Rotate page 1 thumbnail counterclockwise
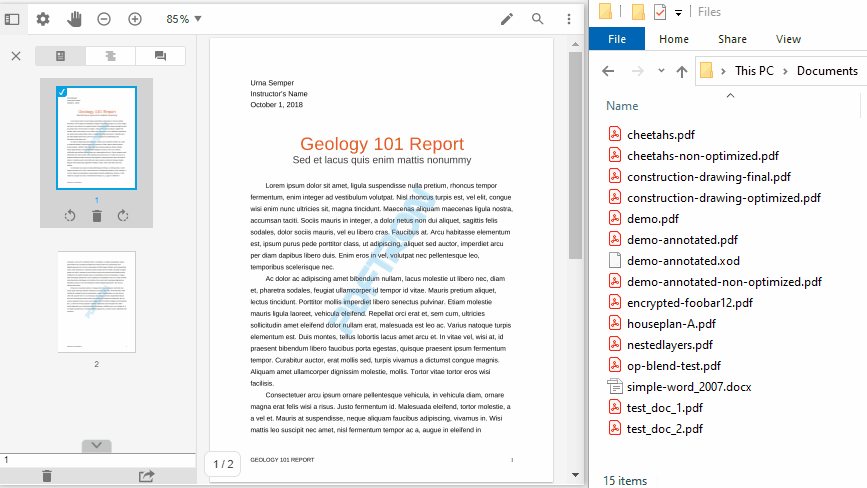This screenshot has width=867, height=488. point(70,216)
